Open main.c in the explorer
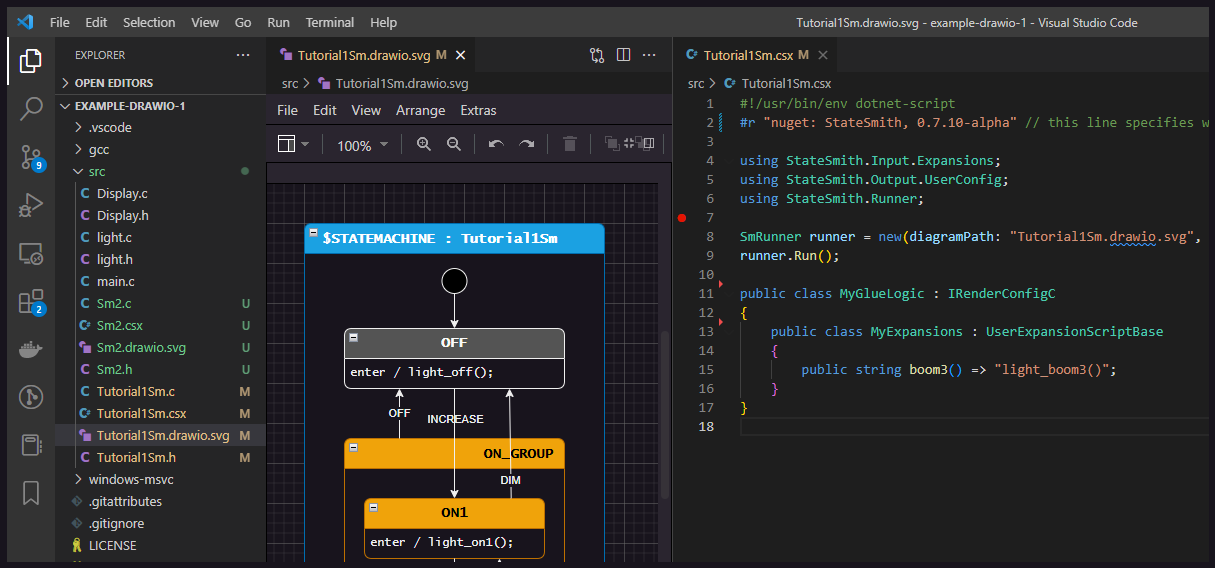The width and height of the screenshot is (1215, 568). coord(116,281)
